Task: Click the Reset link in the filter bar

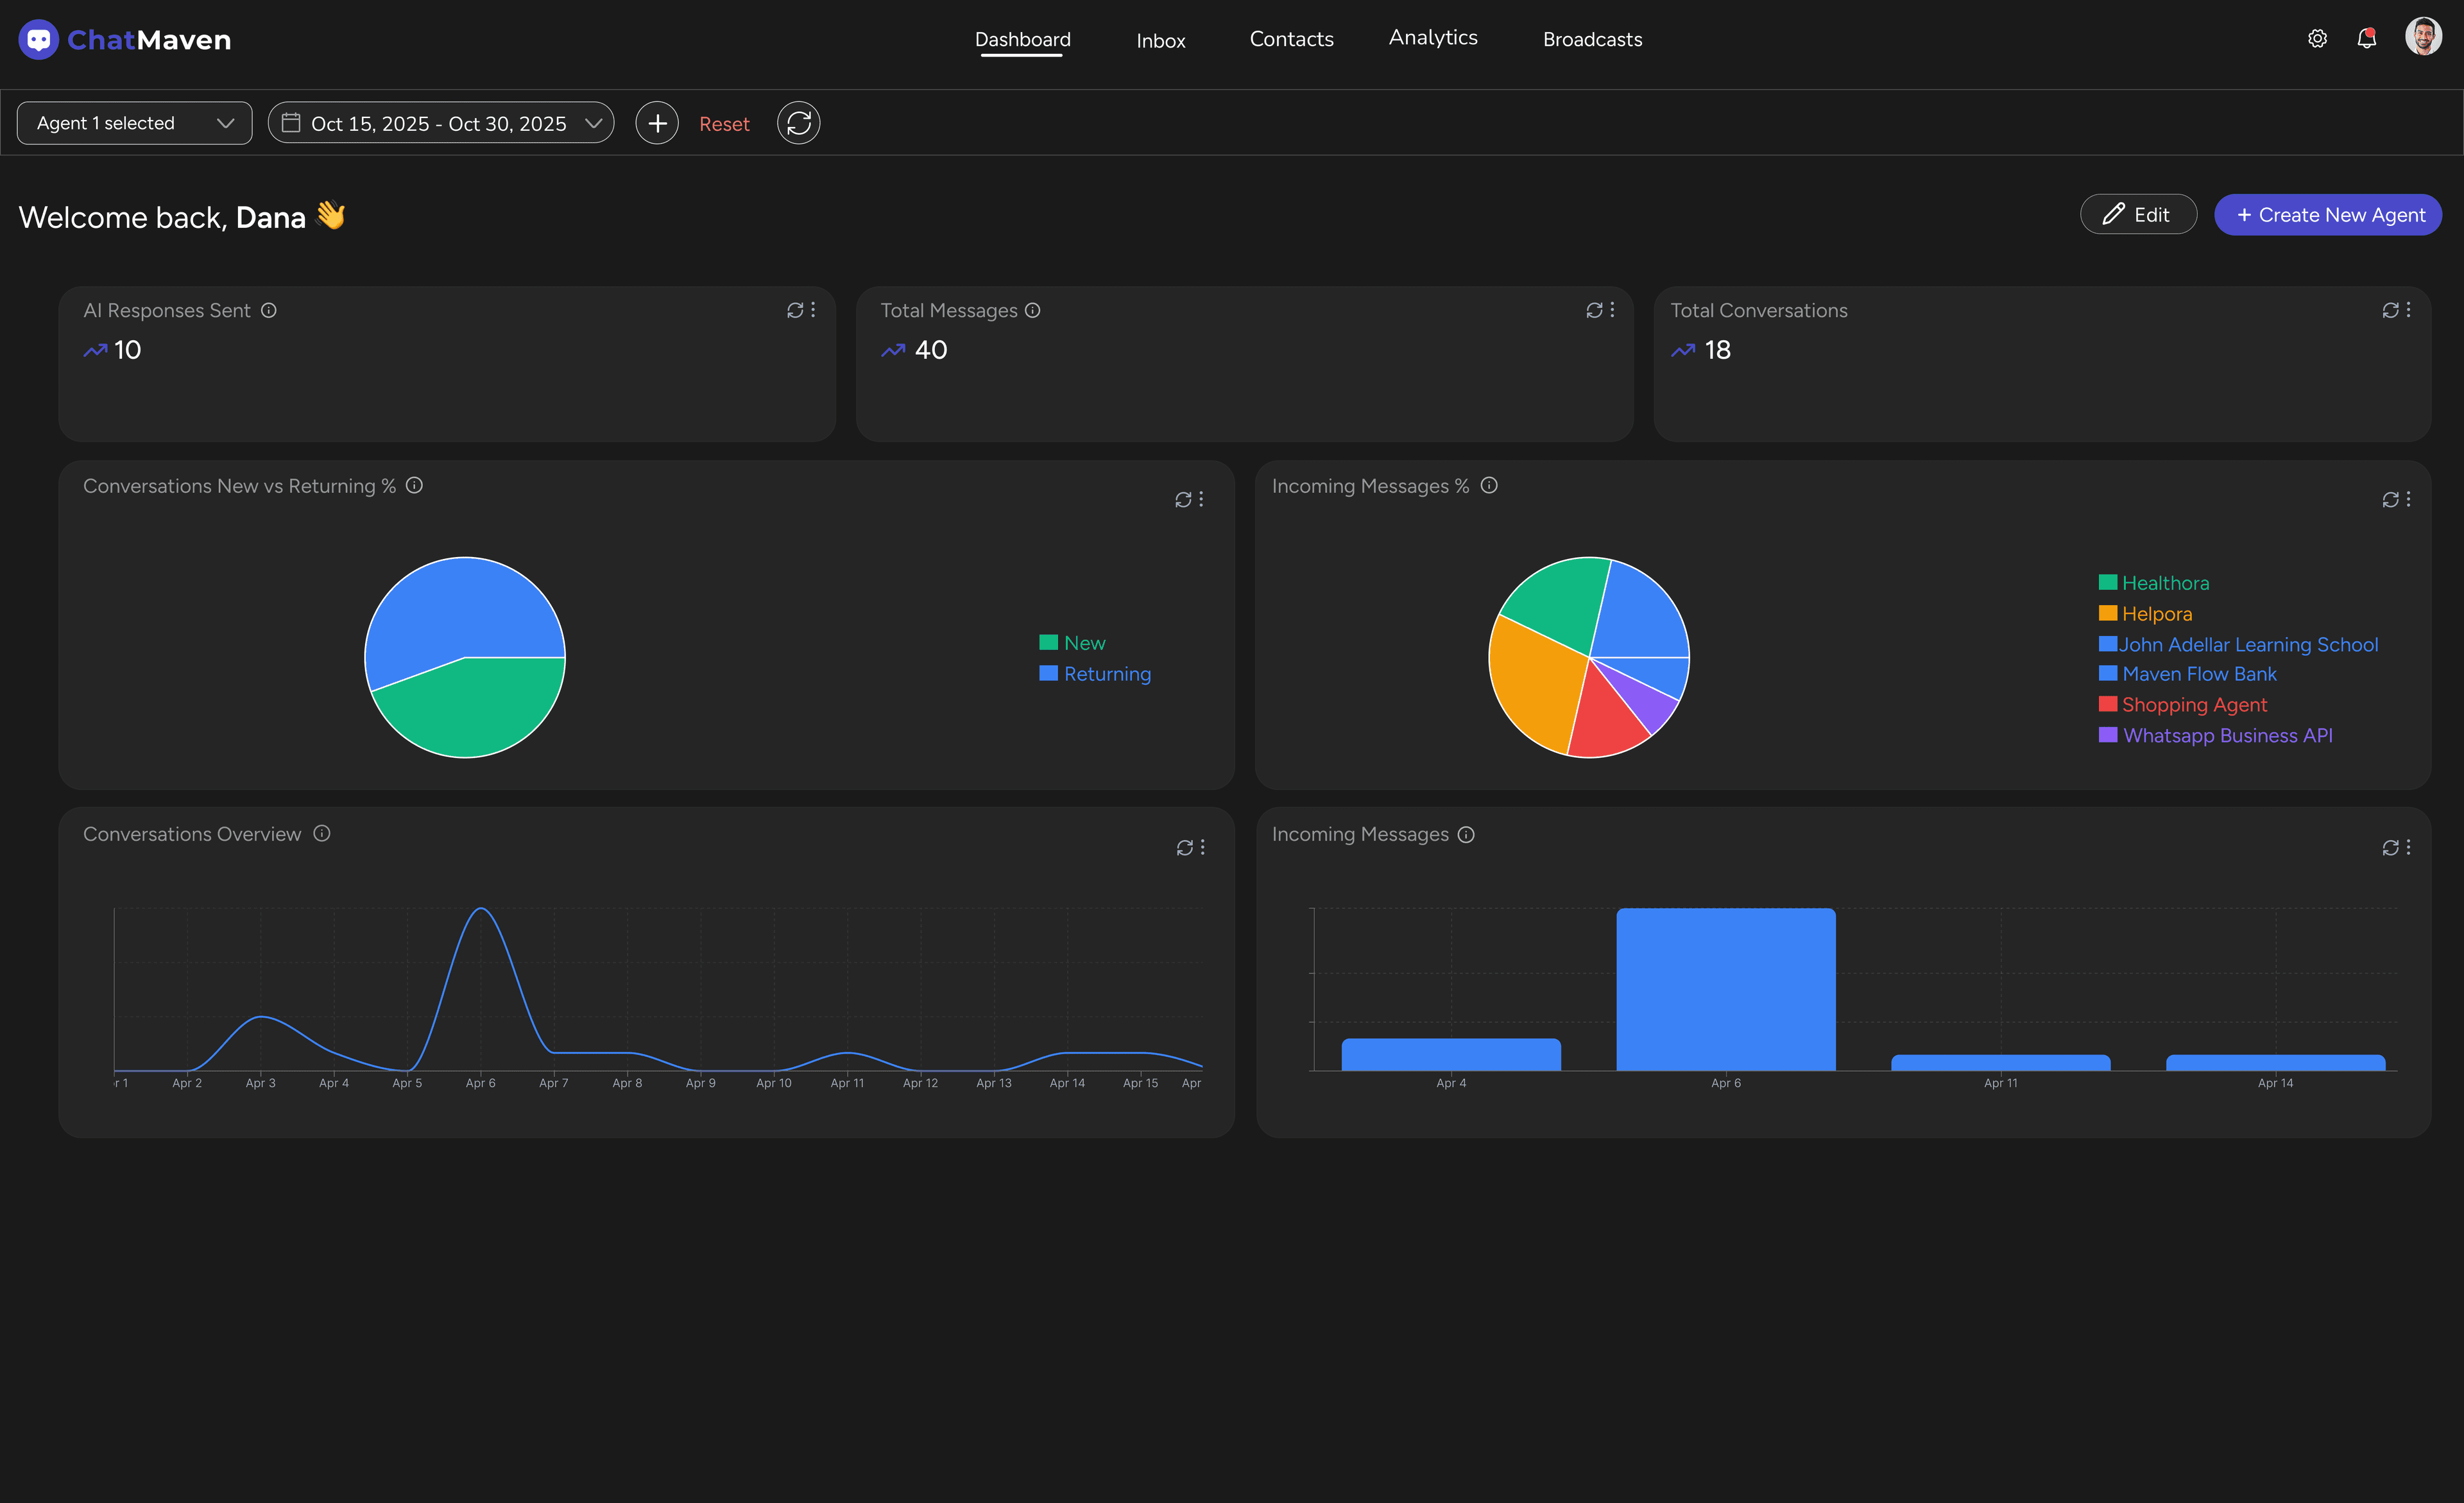Action: click(x=724, y=123)
